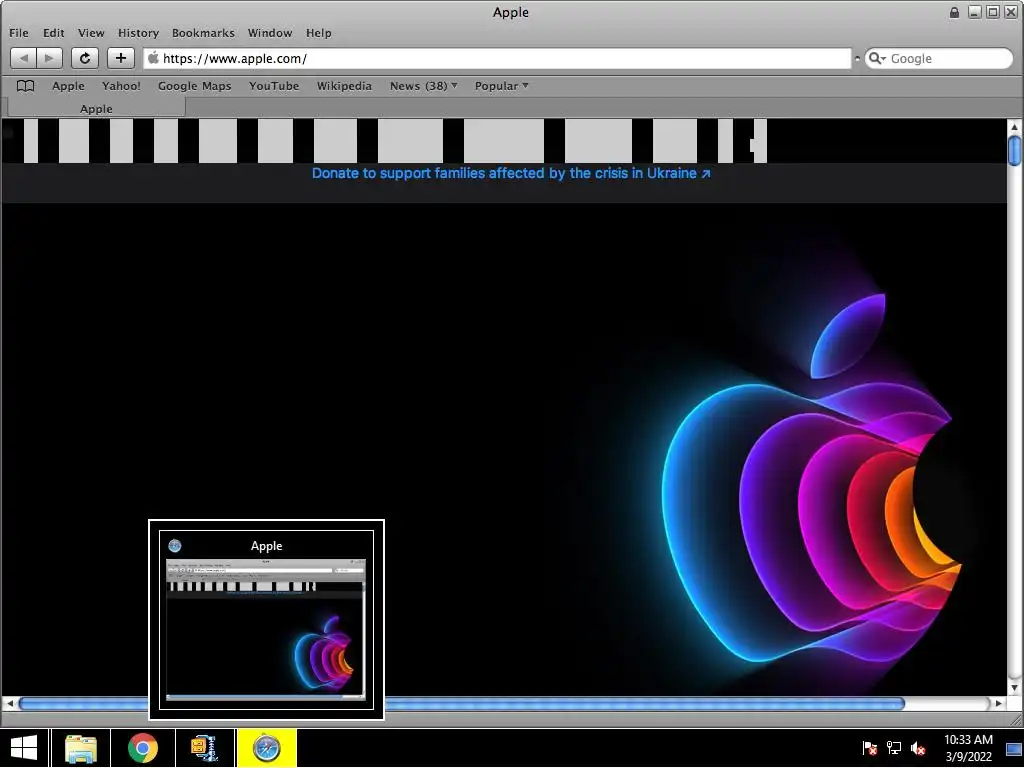Open the YouTube bookmark
Image resolution: width=1024 pixels, height=768 pixels.
click(x=274, y=86)
